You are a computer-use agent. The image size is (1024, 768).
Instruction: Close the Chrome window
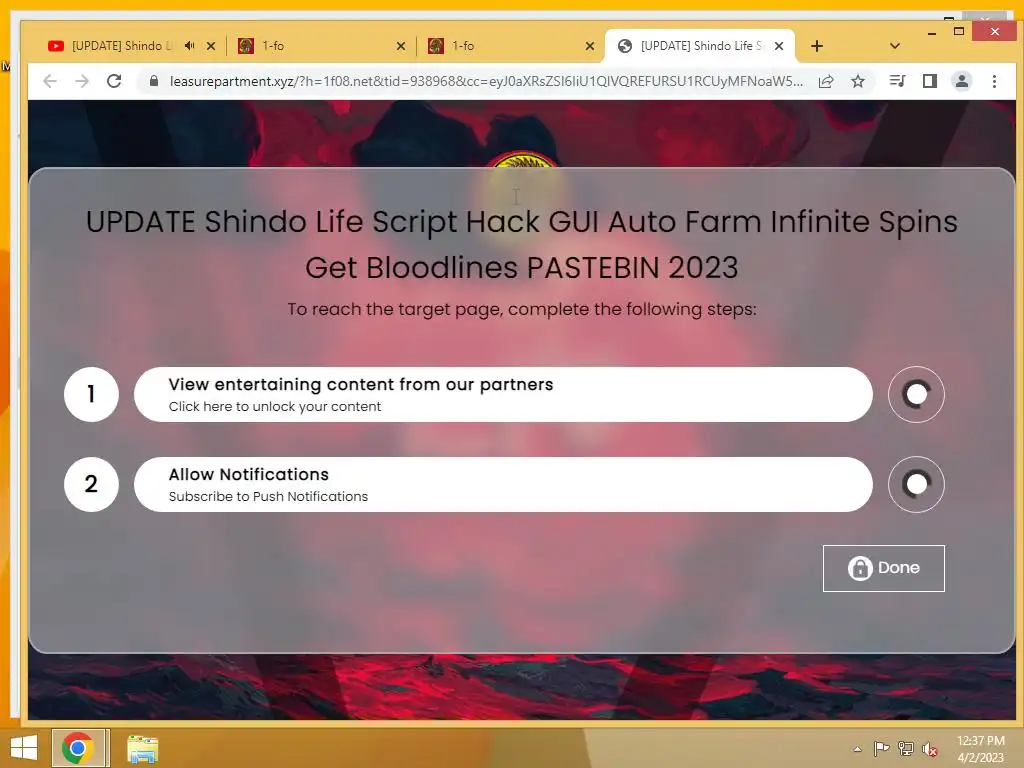[x=995, y=31]
